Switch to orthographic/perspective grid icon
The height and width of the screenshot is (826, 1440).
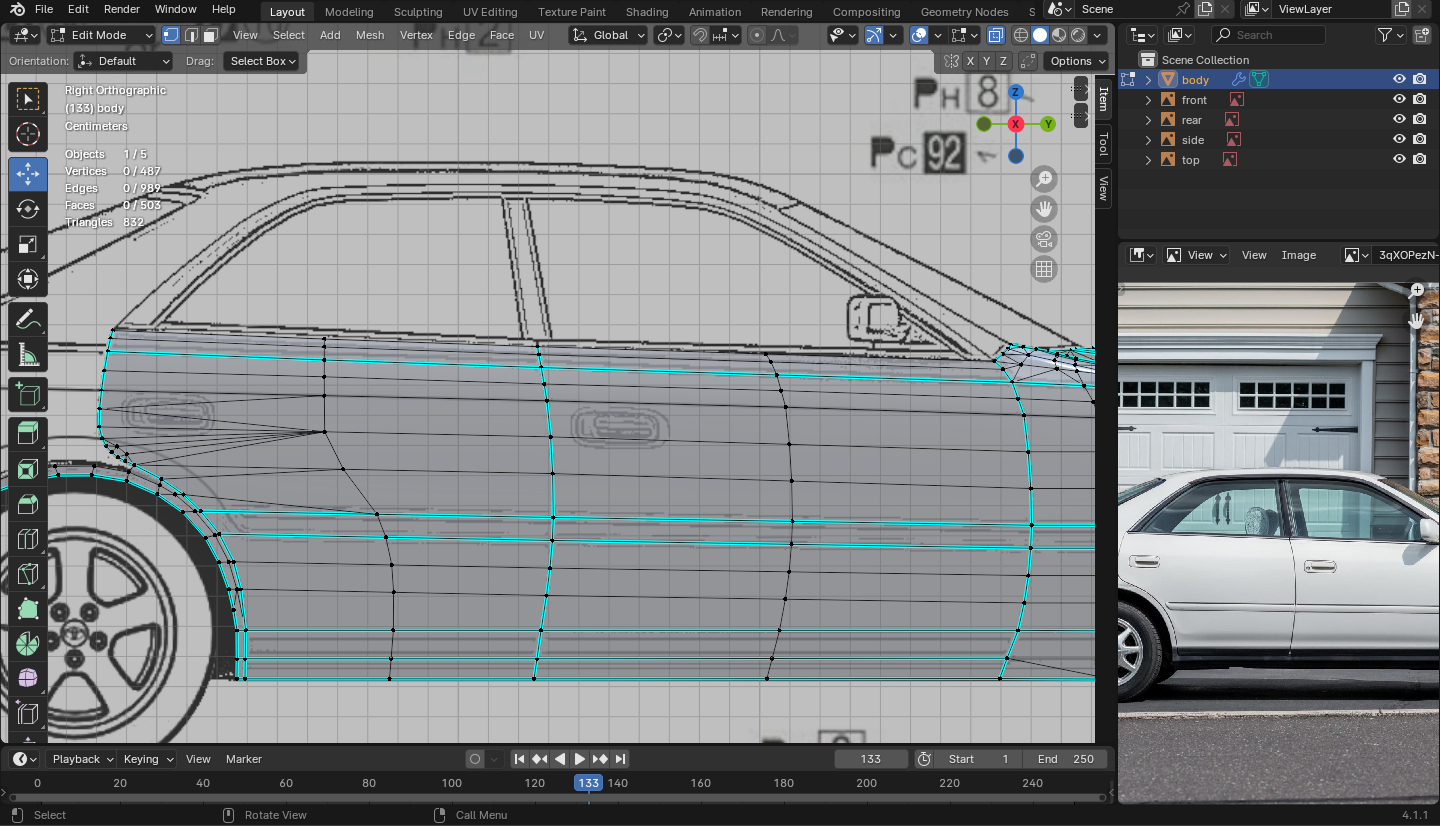(x=1044, y=269)
